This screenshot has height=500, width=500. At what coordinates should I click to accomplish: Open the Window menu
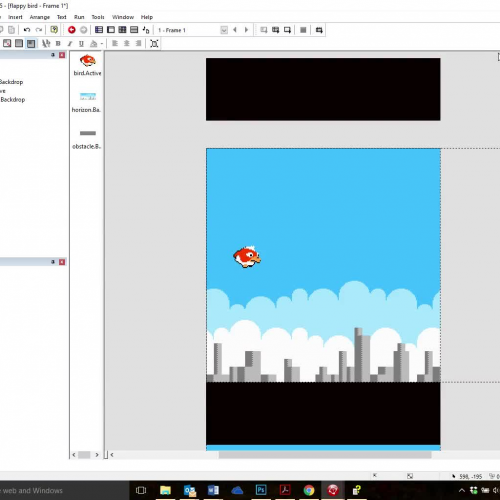[x=123, y=17]
